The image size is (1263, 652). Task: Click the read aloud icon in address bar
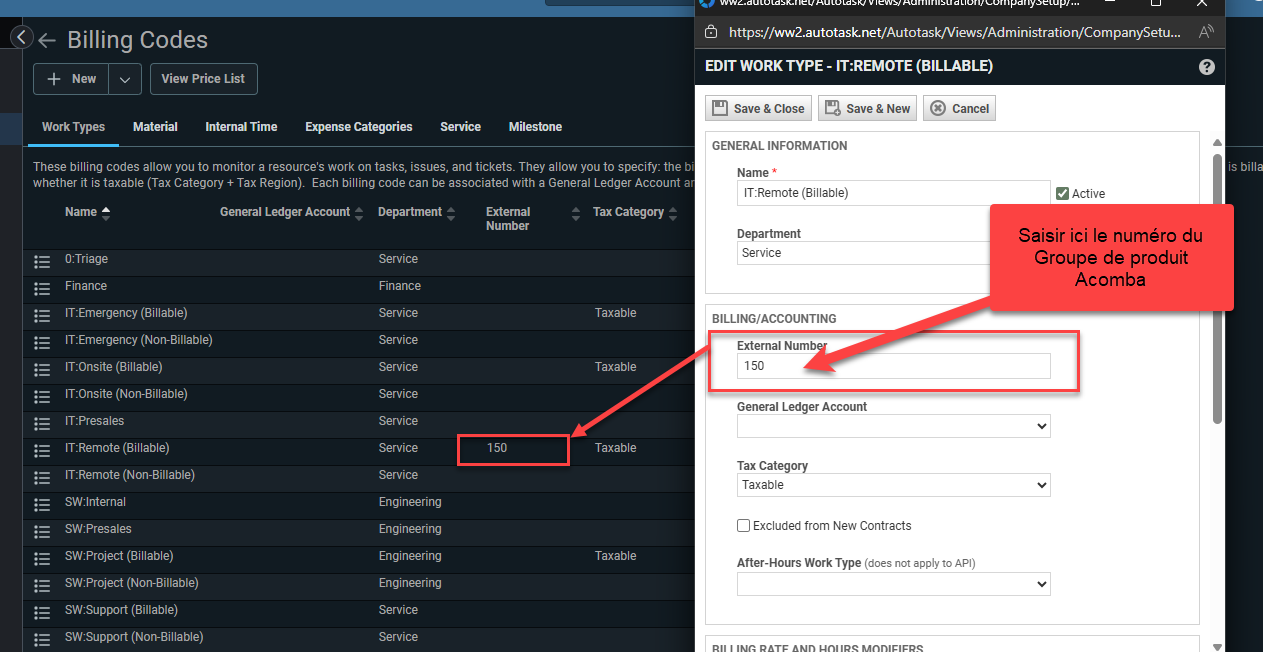(1206, 32)
